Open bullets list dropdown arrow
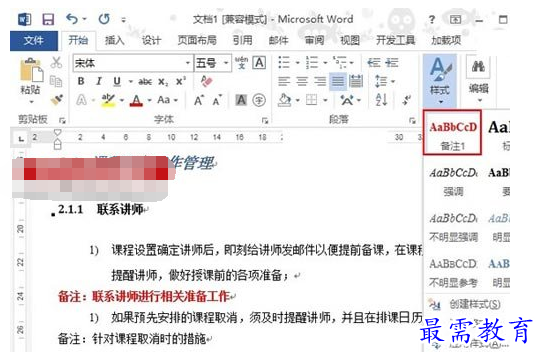The width and height of the screenshot is (541, 362). pyautogui.click(x=297, y=63)
